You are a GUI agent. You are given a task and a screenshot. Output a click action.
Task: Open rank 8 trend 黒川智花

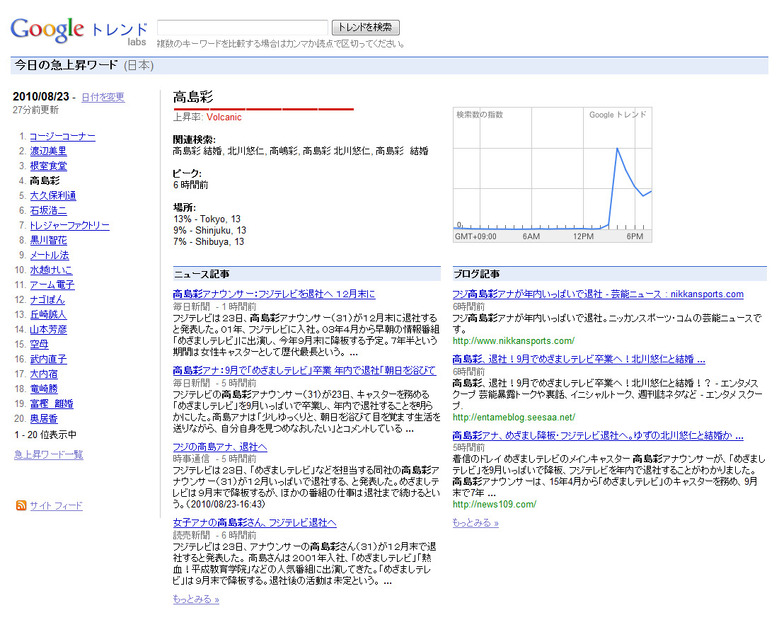[x=48, y=240]
